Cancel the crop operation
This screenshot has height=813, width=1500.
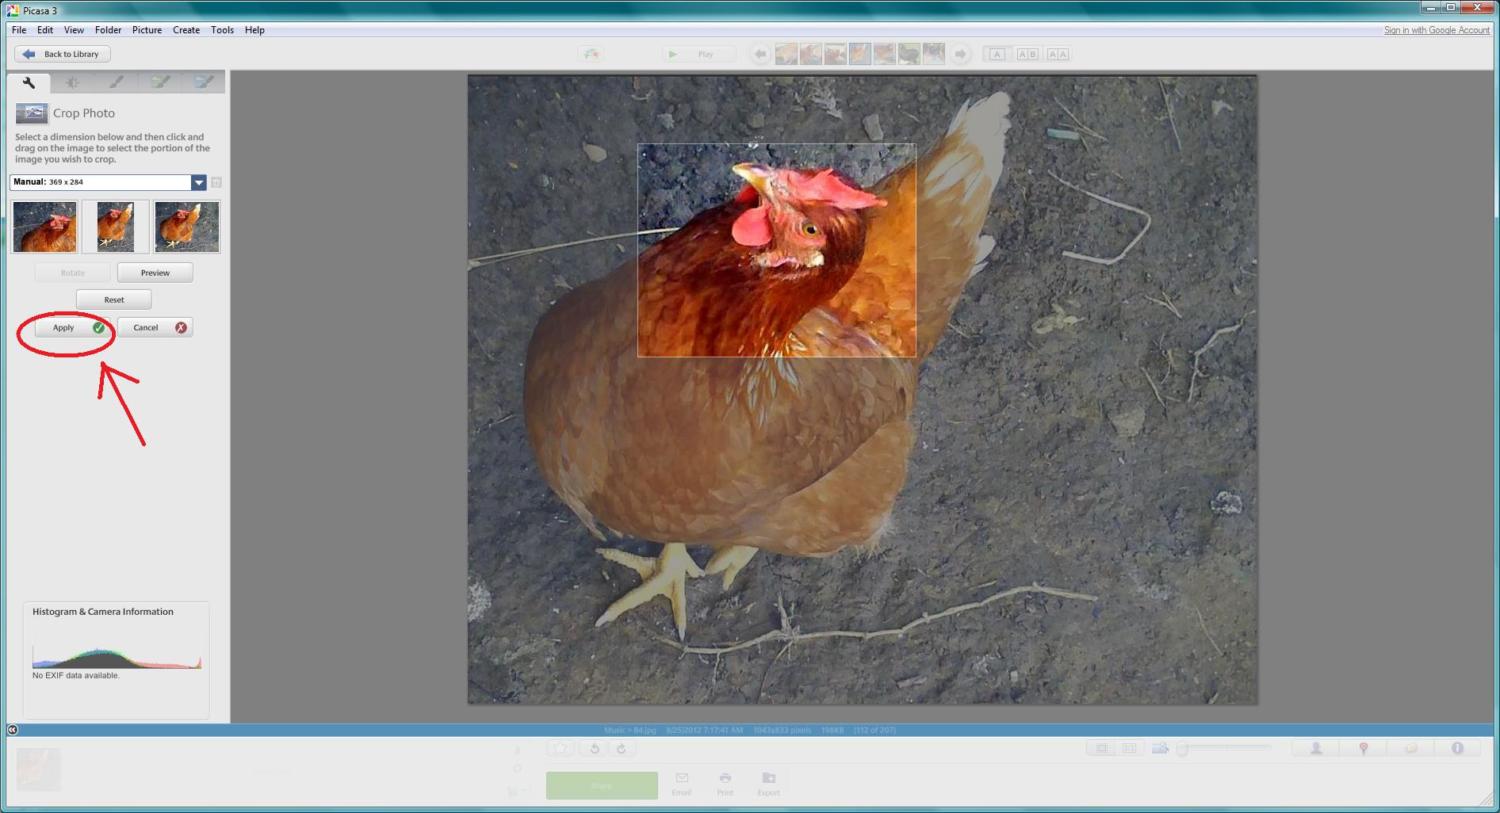coord(155,328)
